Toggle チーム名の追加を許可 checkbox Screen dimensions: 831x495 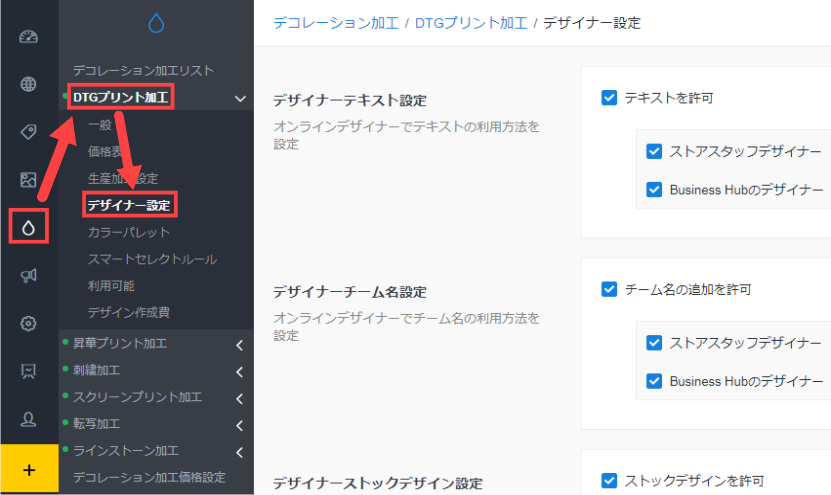(x=609, y=290)
